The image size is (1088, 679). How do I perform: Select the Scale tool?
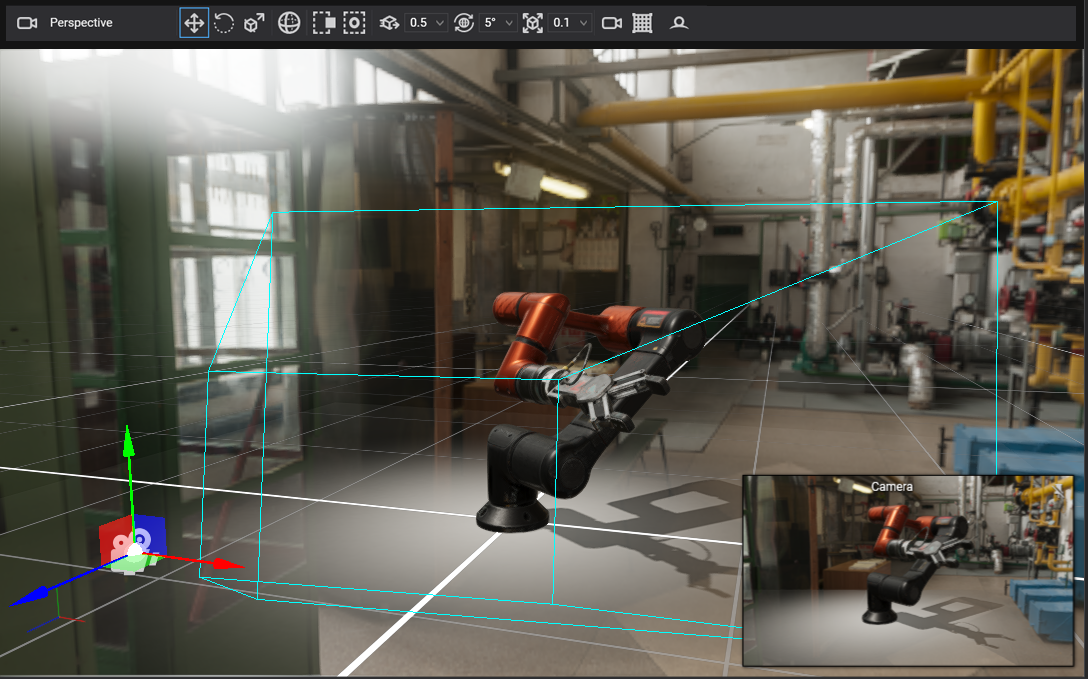coord(255,23)
